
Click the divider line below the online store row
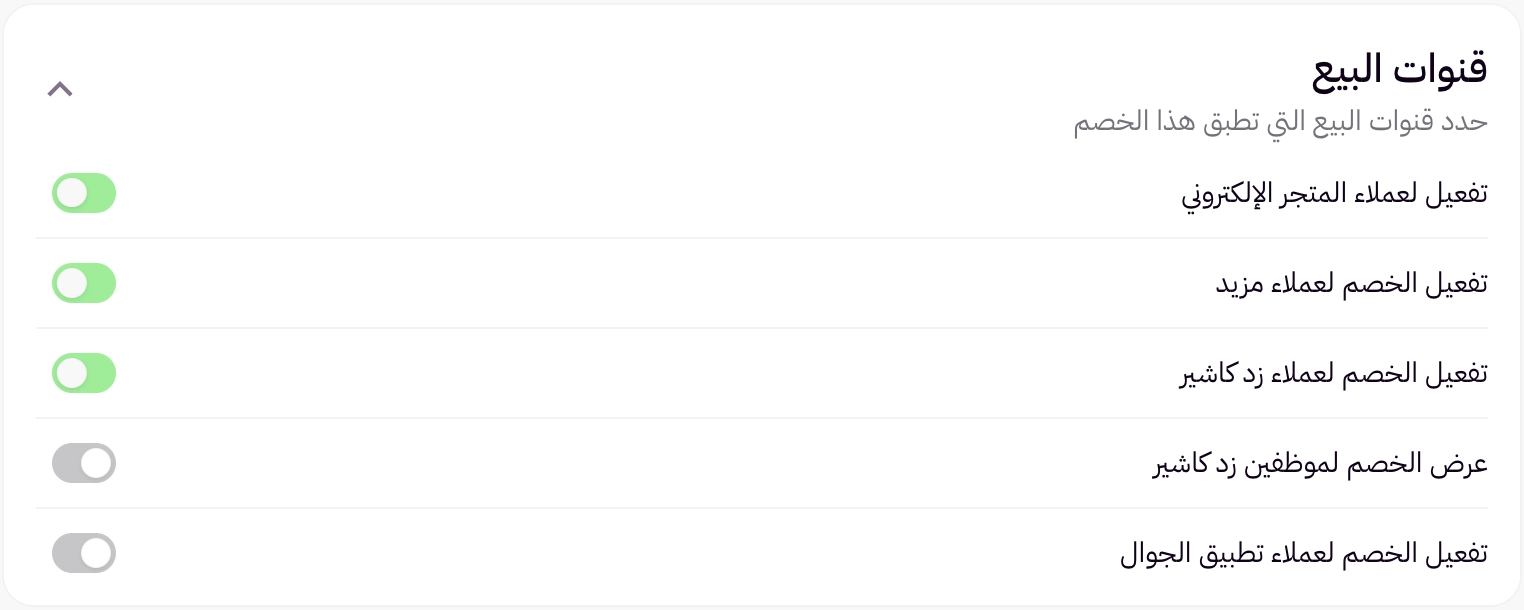click(x=762, y=238)
